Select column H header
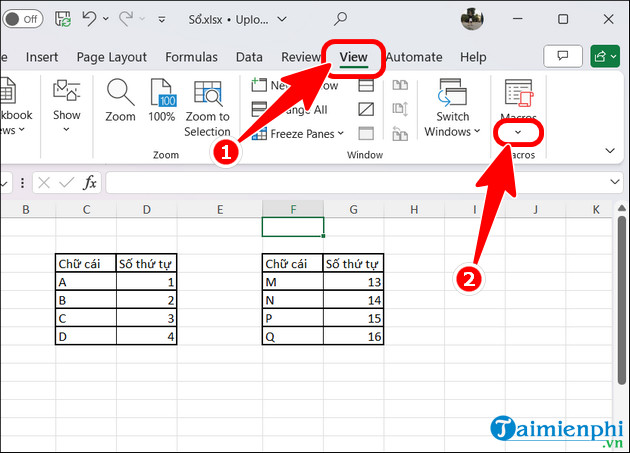The height and width of the screenshot is (453, 630). pos(414,209)
